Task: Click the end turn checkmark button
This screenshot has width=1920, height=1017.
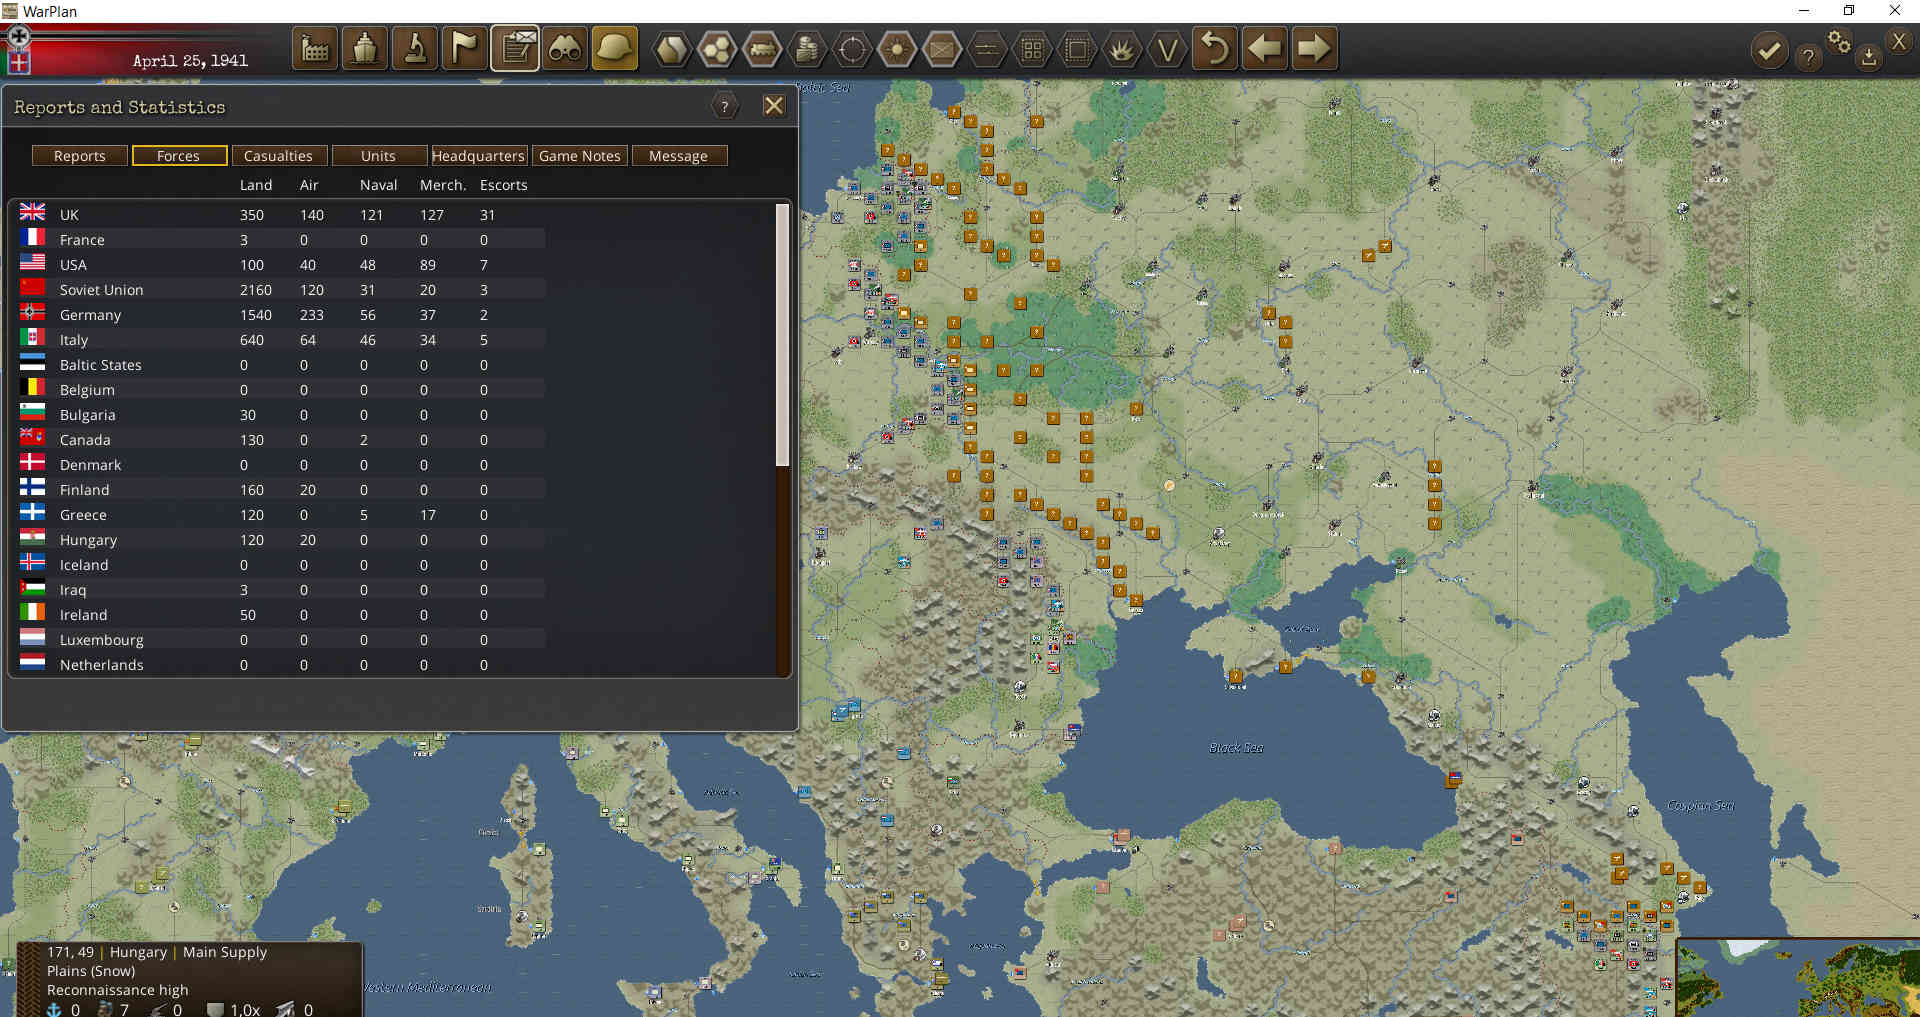Action: [1769, 50]
